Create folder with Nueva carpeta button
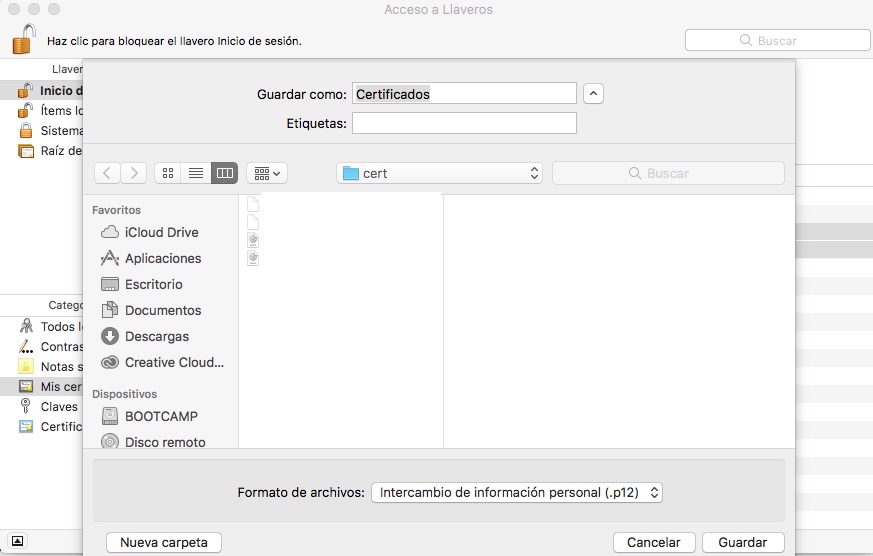 pos(164,542)
